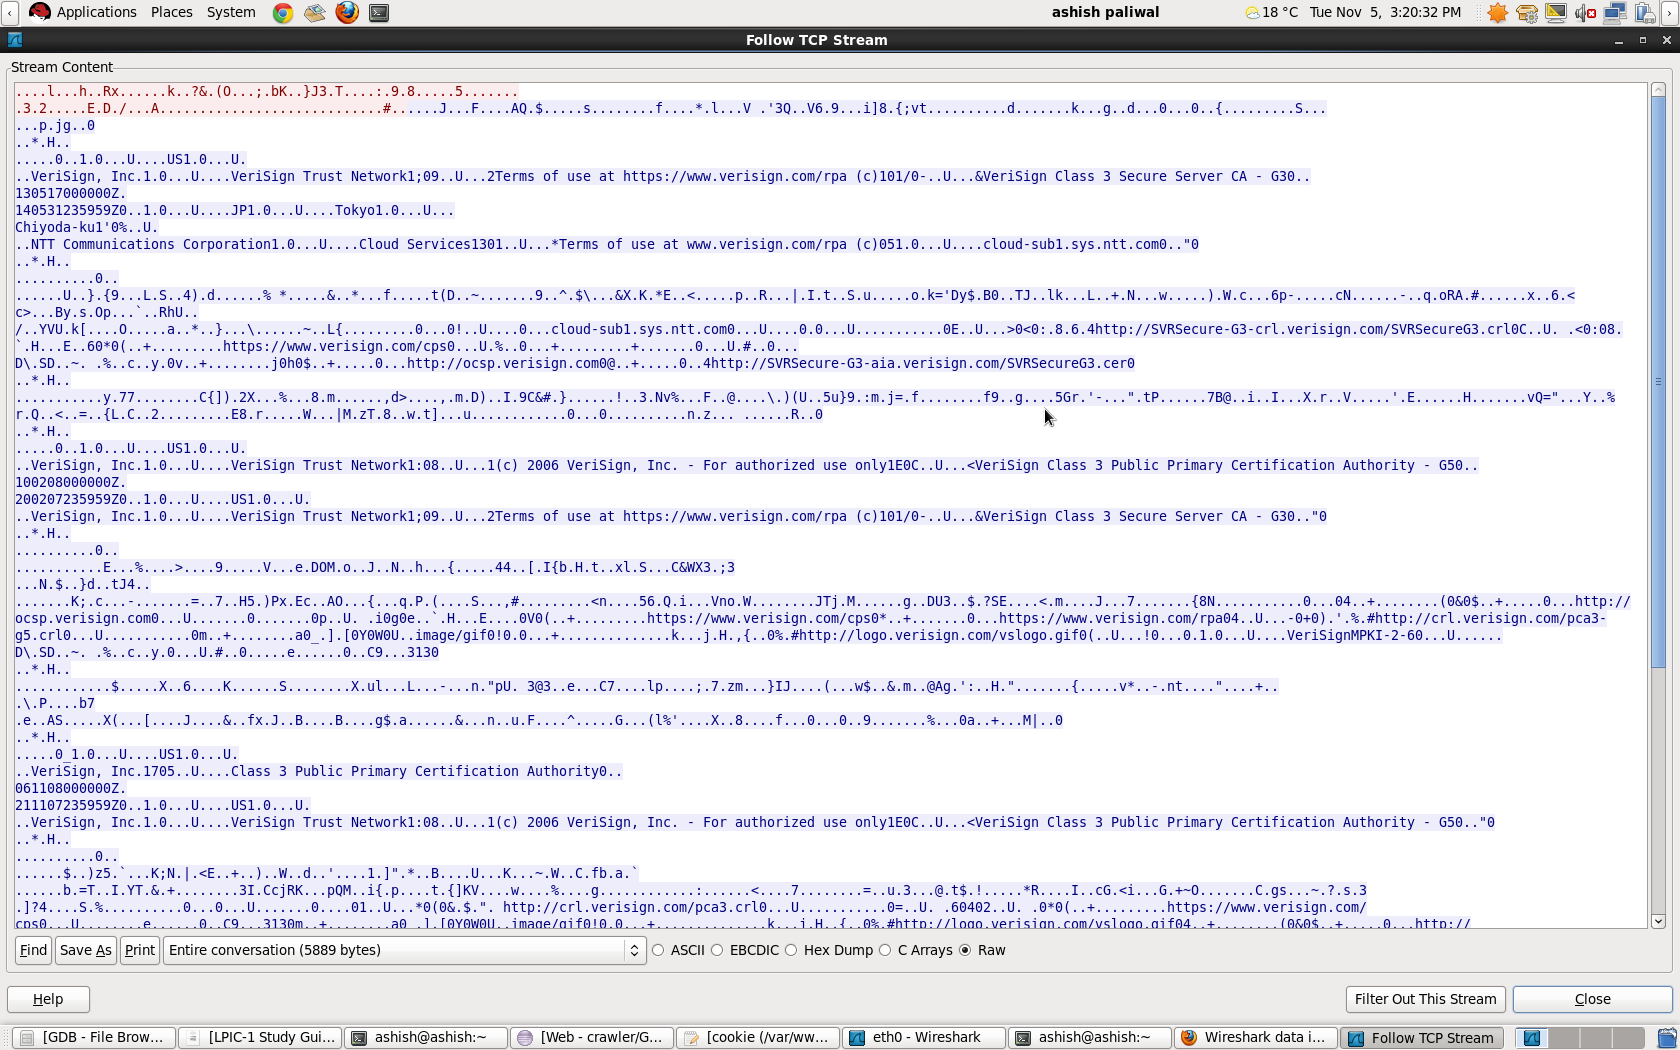
Task: Click the Help button
Action: click(48, 999)
